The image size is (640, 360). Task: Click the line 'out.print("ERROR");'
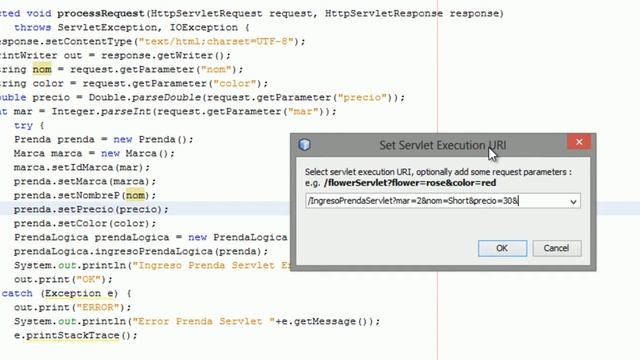coord(73,307)
